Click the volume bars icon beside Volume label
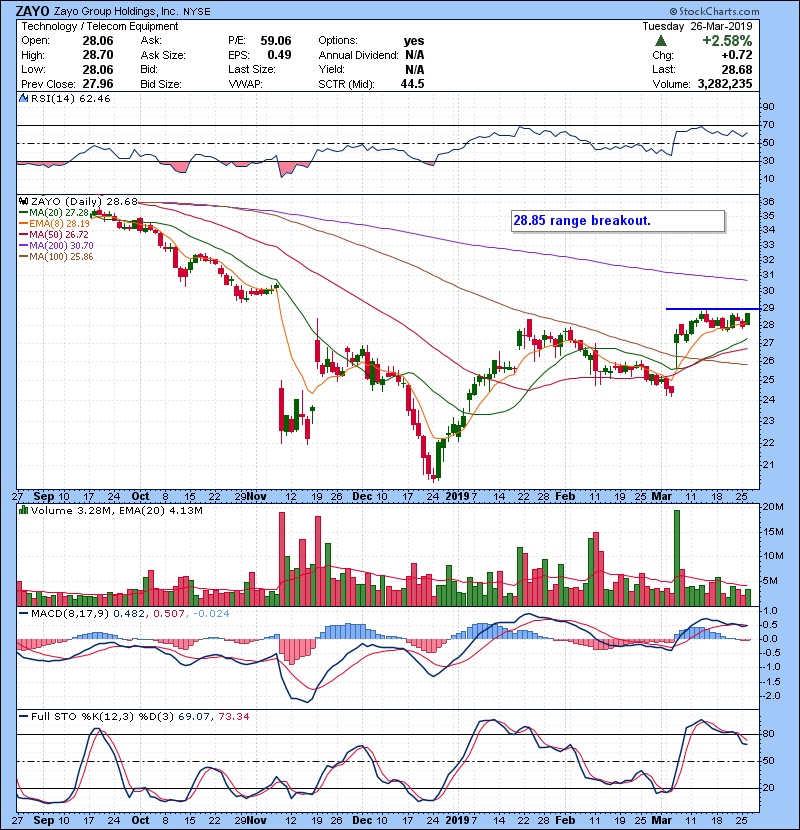 pyautogui.click(x=23, y=510)
